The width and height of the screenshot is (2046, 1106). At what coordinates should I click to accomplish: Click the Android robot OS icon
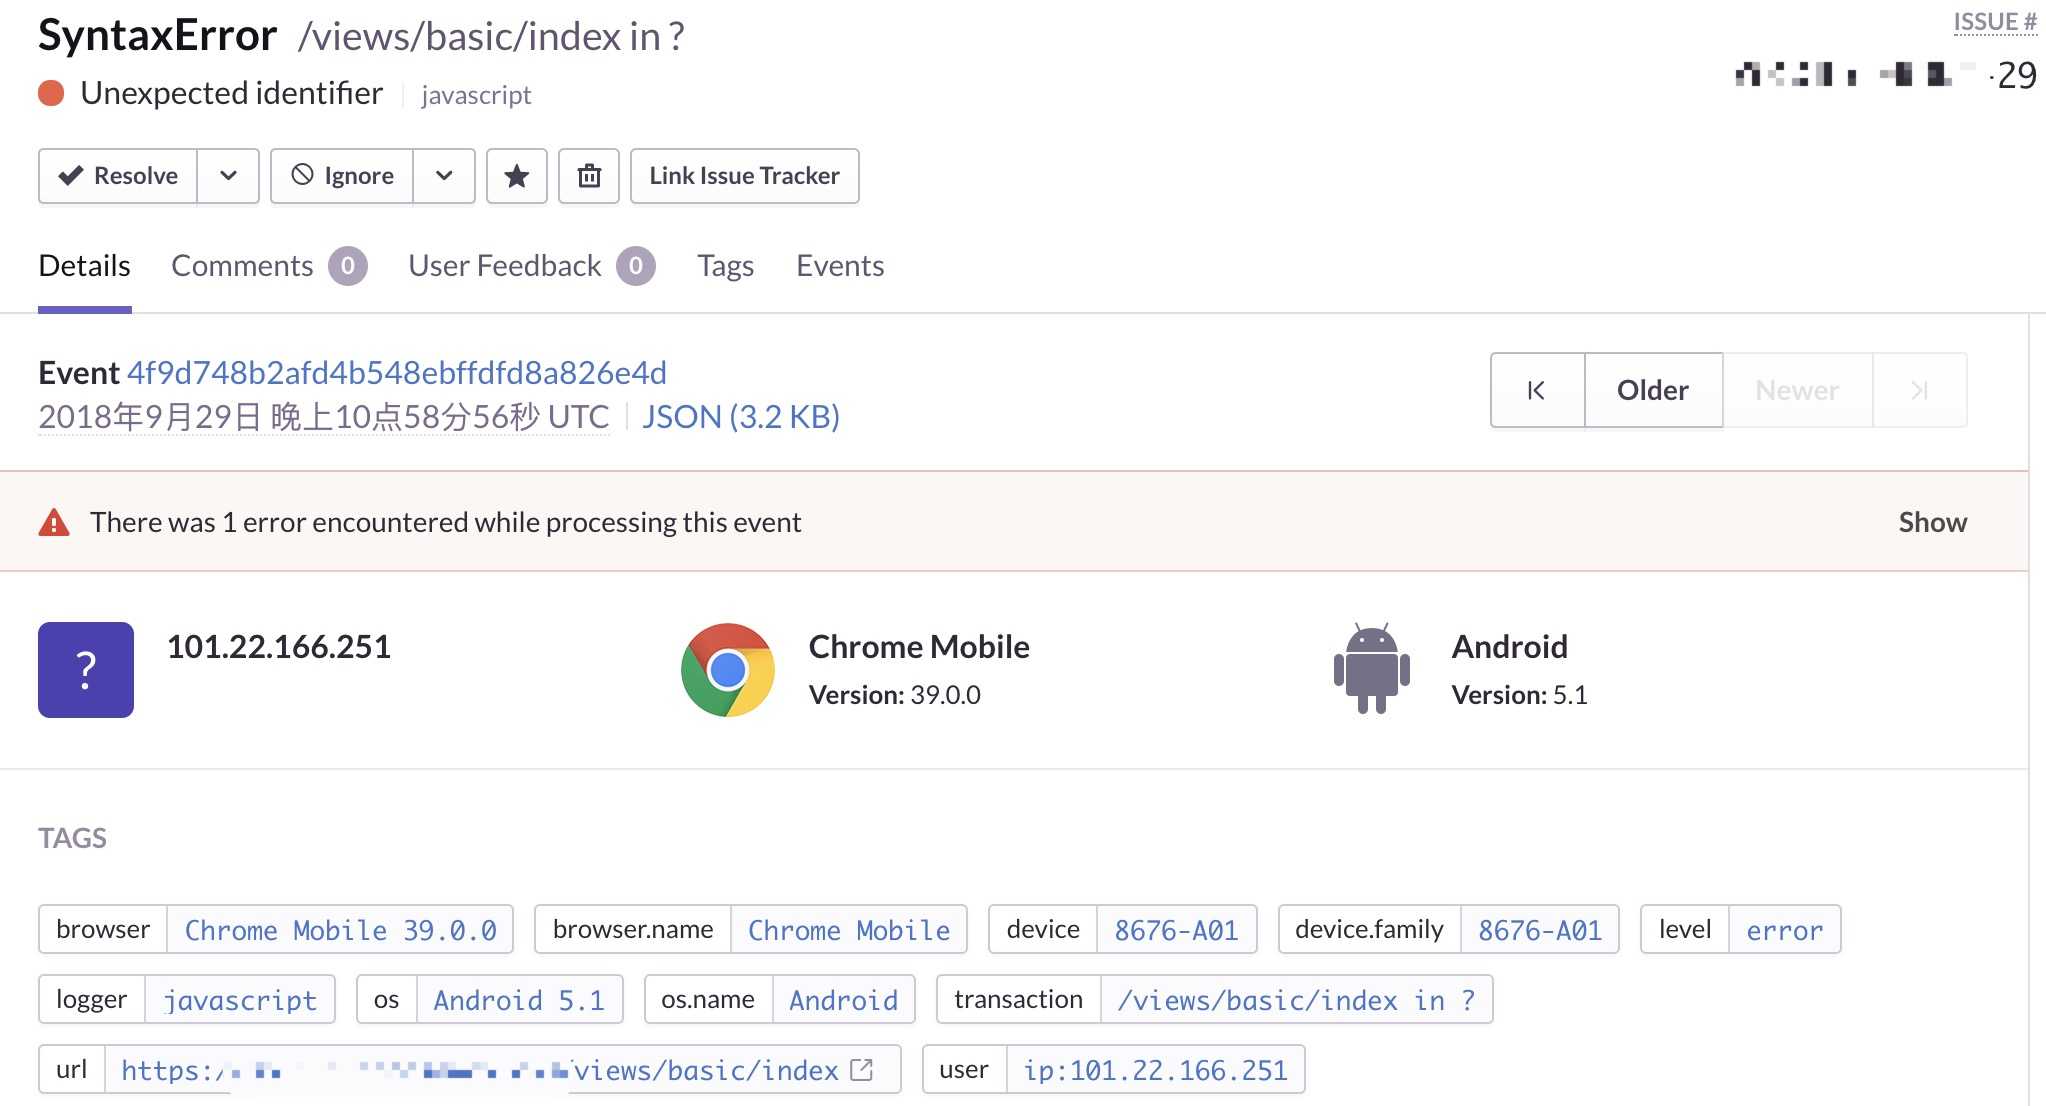point(1369,669)
